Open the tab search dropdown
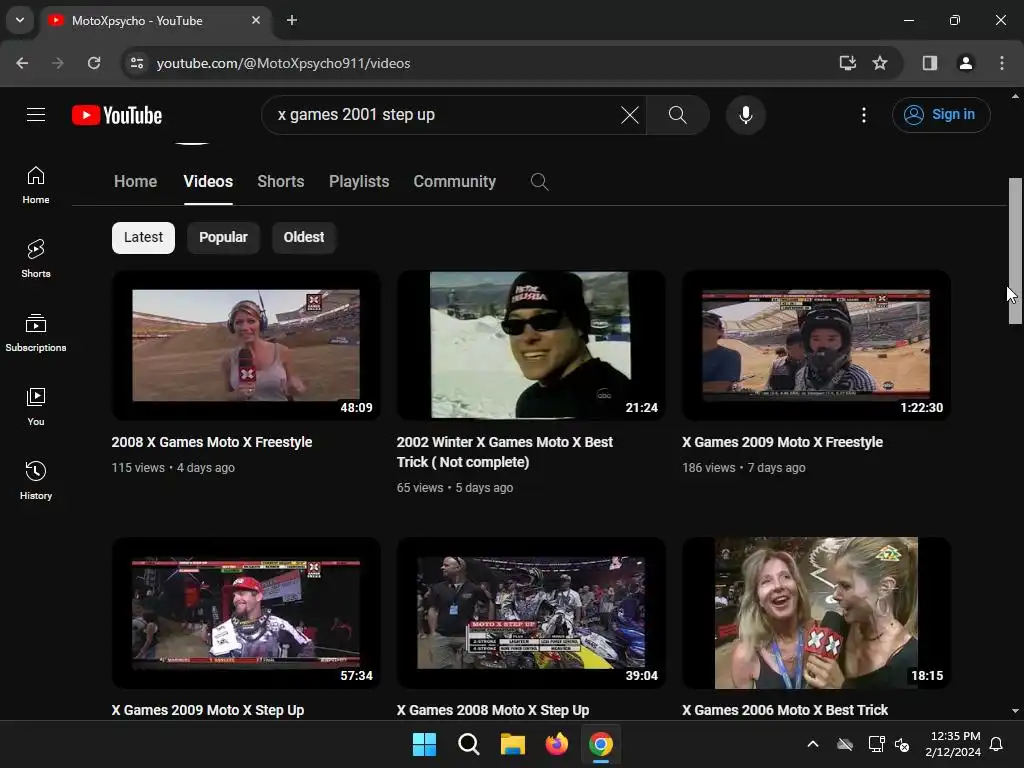The height and width of the screenshot is (768, 1024). pyautogui.click(x=20, y=20)
